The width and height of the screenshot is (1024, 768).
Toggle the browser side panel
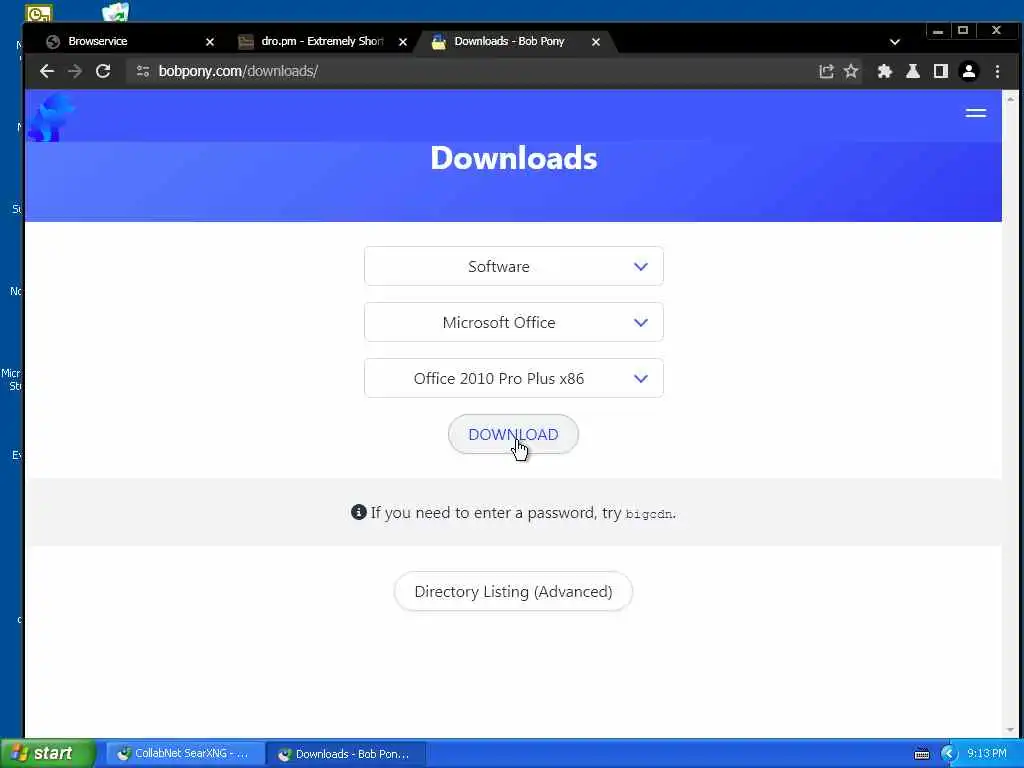940,71
